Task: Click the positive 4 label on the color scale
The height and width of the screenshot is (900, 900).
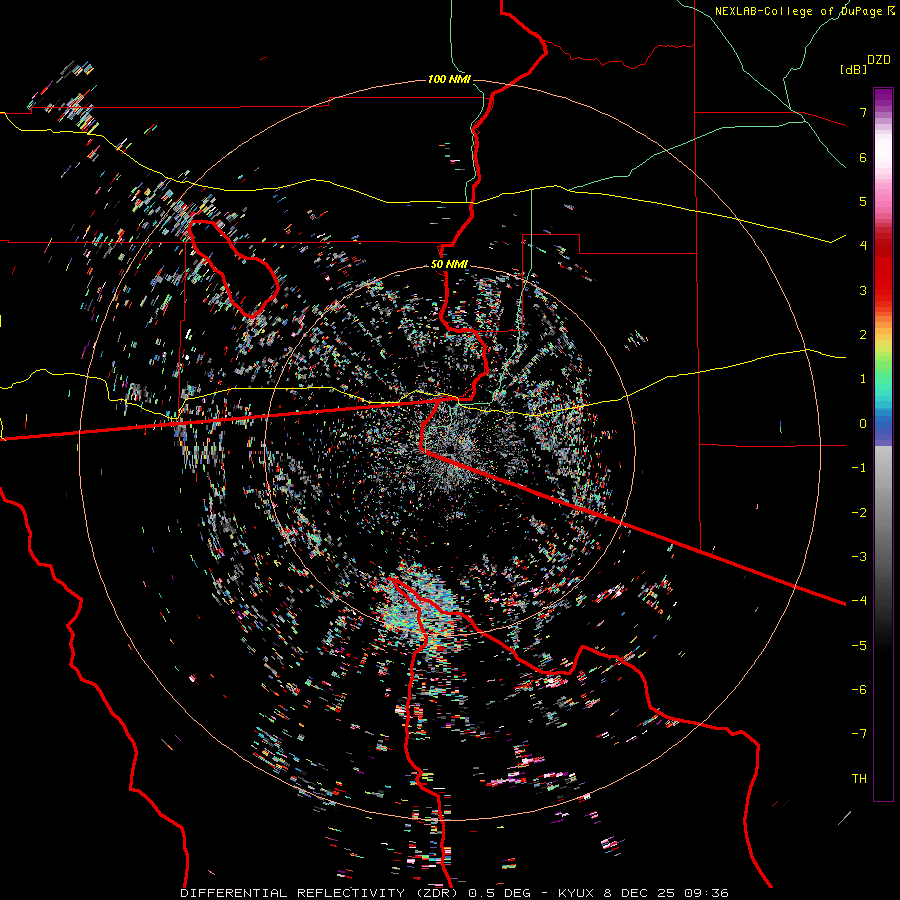Action: click(863, 246)
